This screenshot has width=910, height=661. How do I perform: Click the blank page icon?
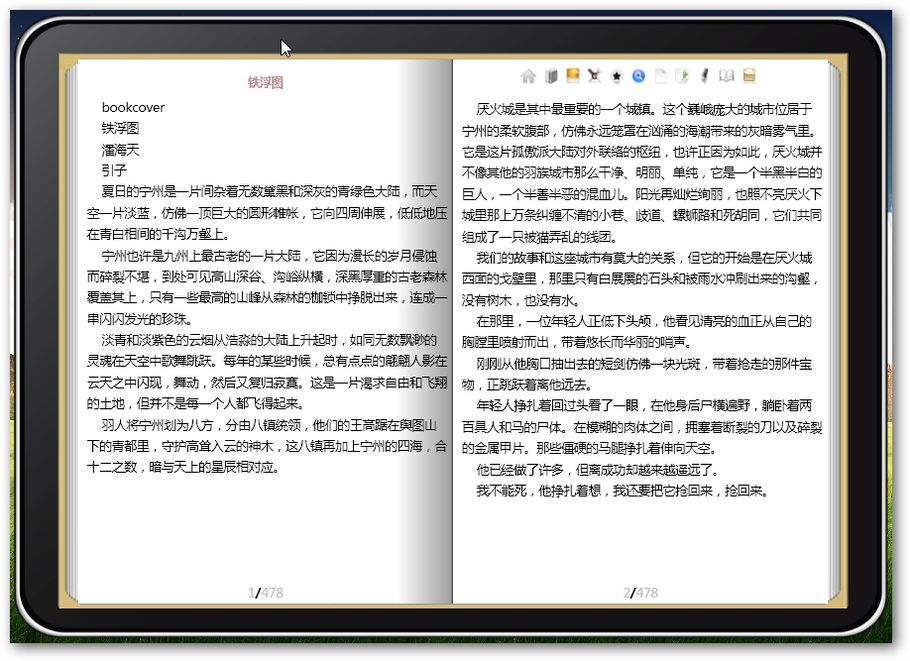661,76
